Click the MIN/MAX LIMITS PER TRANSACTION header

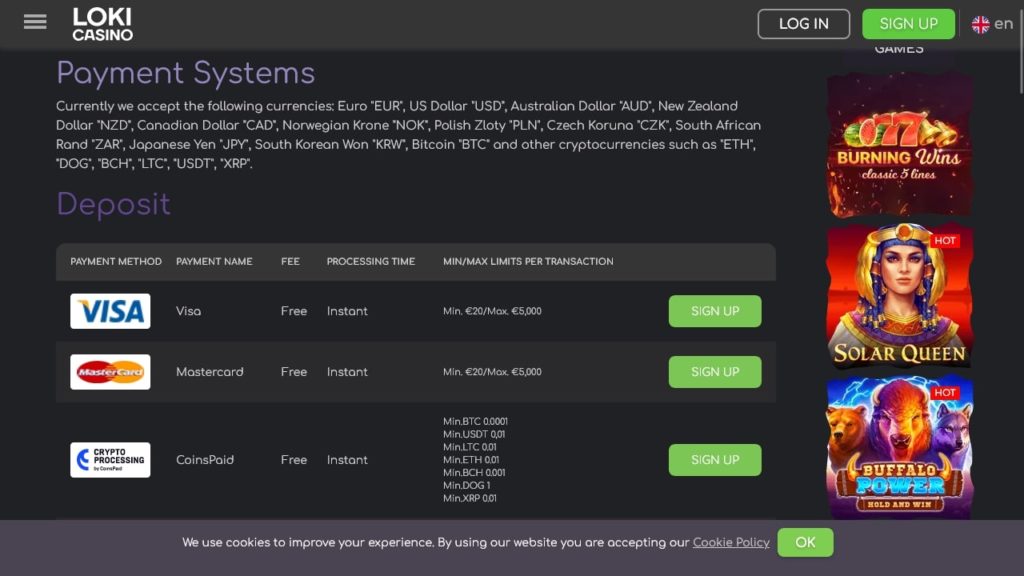tap(528, 261)
